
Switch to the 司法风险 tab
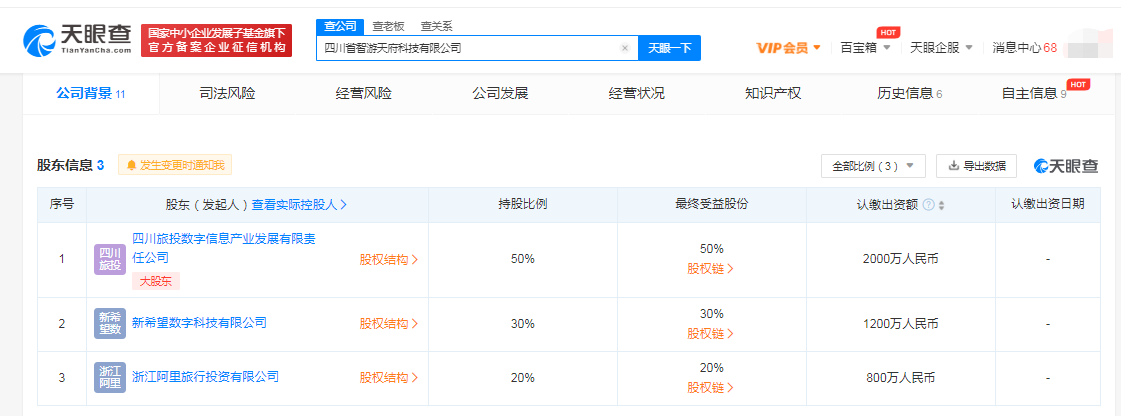point(227,93)
